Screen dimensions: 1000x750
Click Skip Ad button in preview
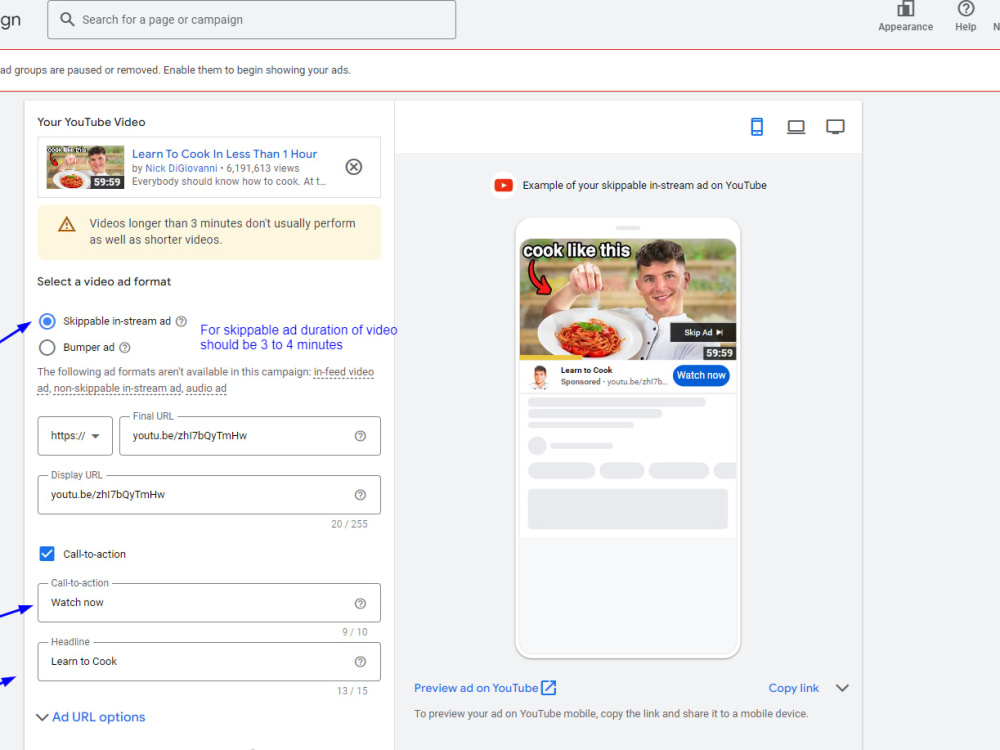(703, 332)
